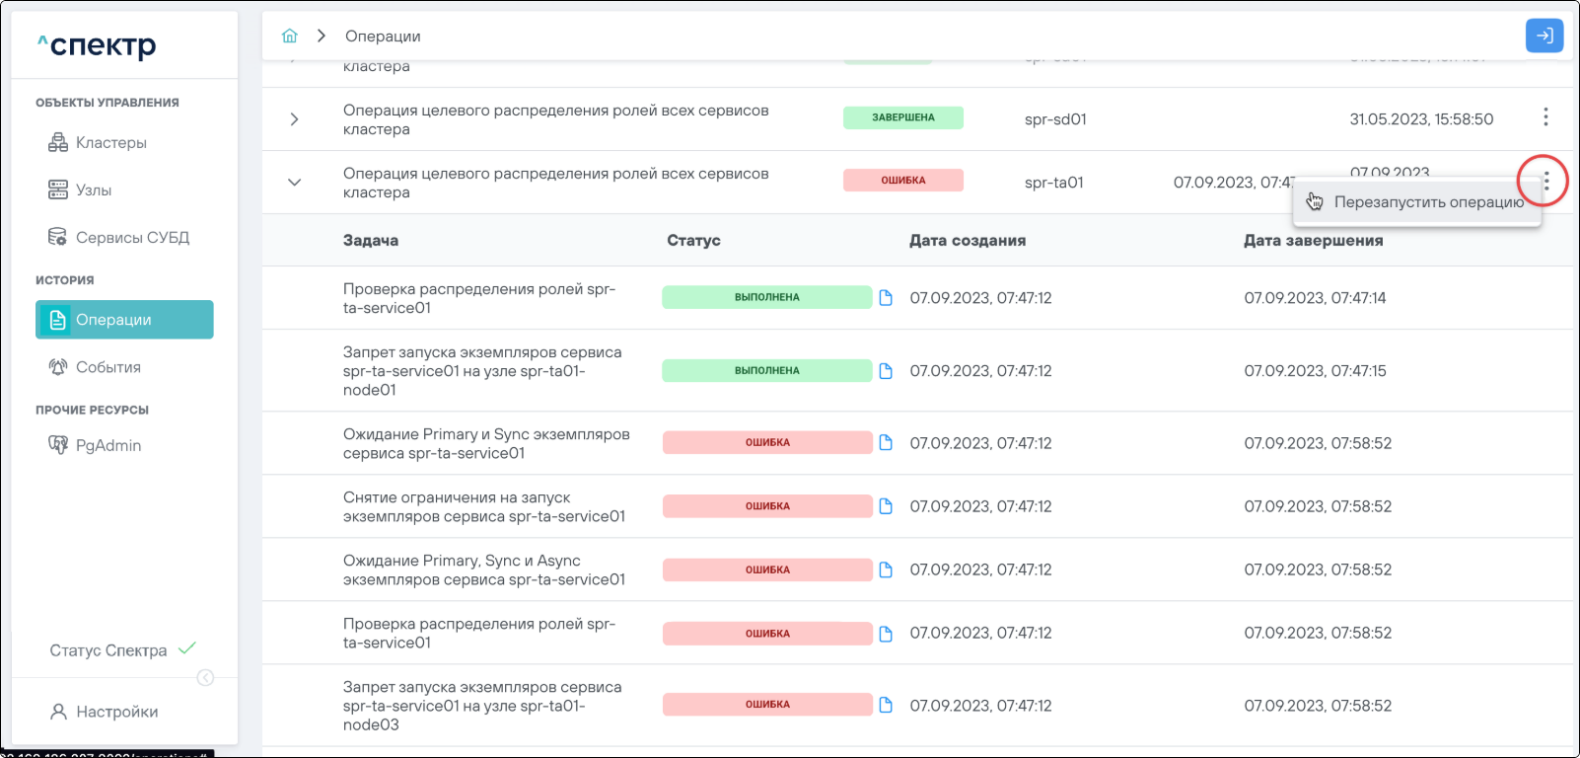Viewport: 1580px width, 758px height.
Task: Collapse the sidebar with the round arrow icon
Action: click(205, 678)
